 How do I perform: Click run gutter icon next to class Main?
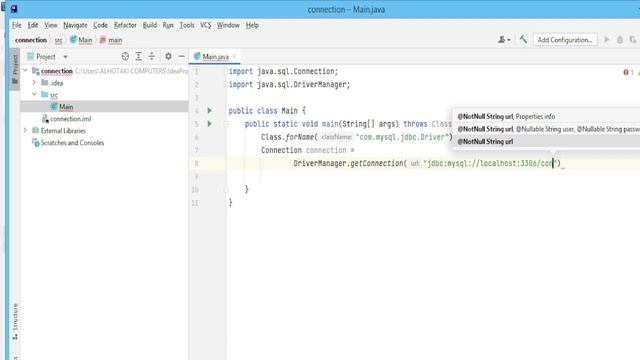click(209, 111)
